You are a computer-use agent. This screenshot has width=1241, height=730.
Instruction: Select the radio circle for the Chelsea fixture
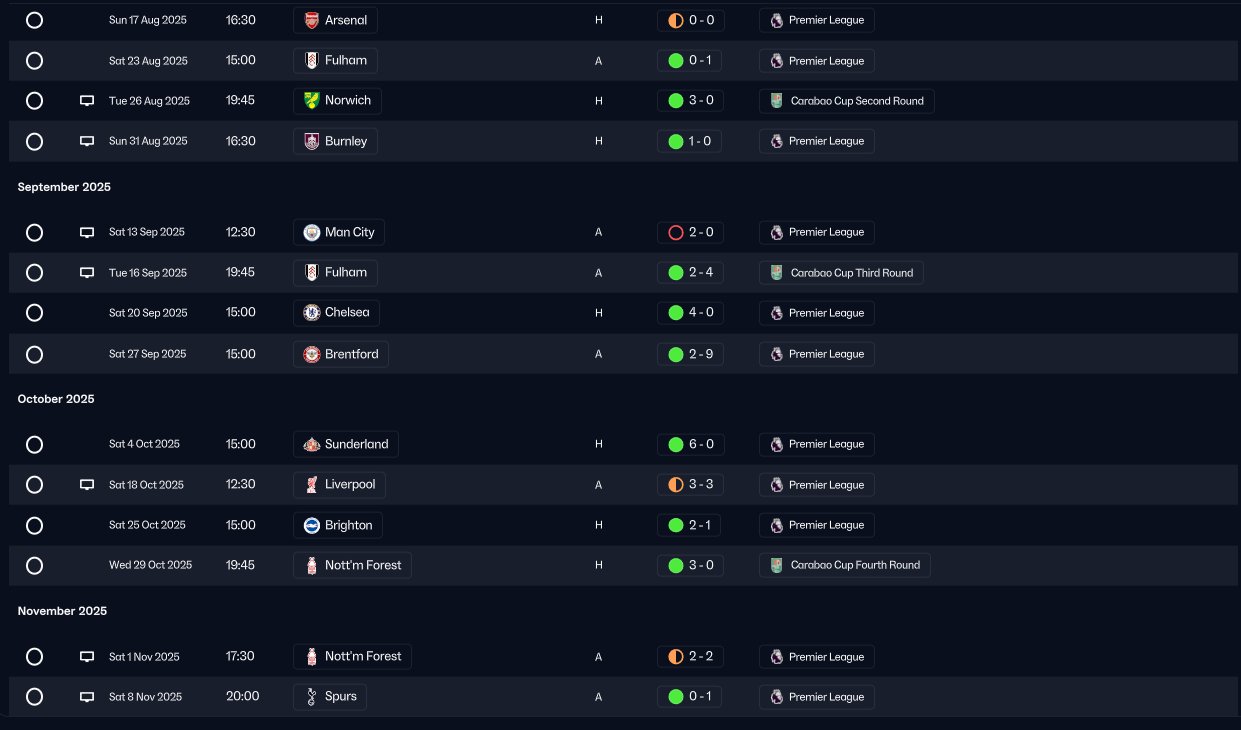point(34,313)
